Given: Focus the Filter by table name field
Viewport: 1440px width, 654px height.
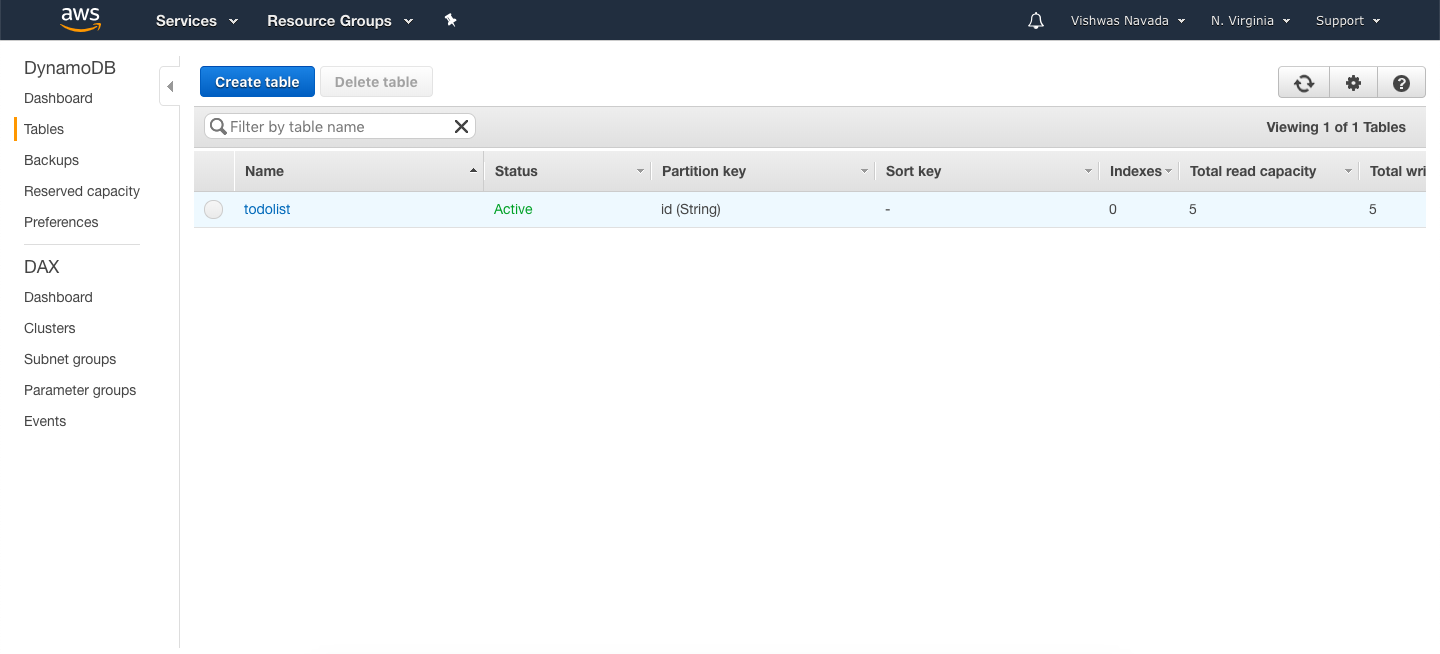Looking at the screenshot, I should point(340,126).
